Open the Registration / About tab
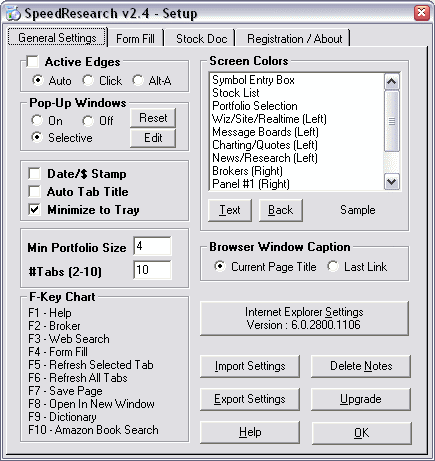Viewport: 435px width, 461px height. click(x=294, y=39)
